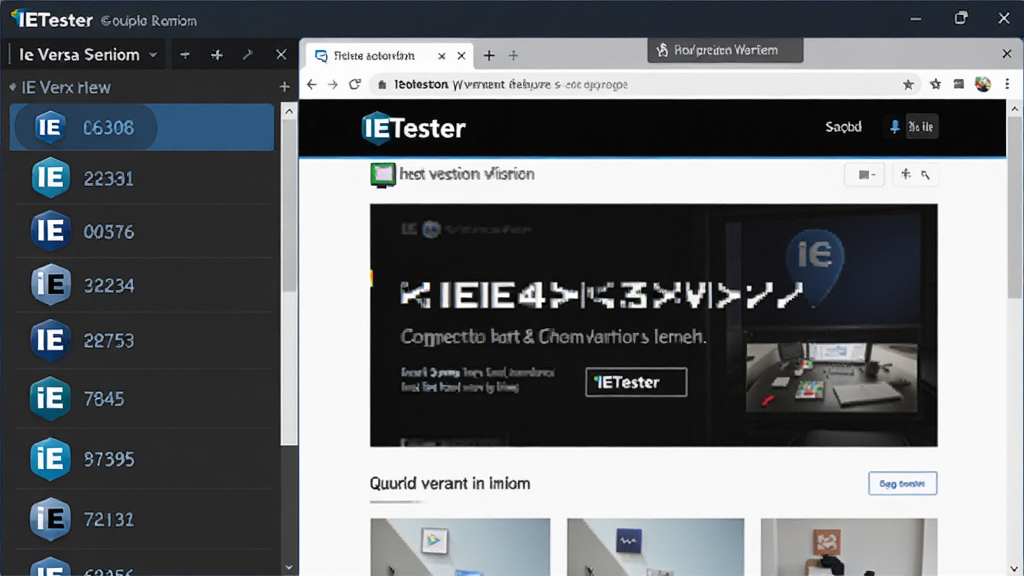Viewport: 1024px width, 576px height.
Task: Go forward in browser
Action: (333, 84)
